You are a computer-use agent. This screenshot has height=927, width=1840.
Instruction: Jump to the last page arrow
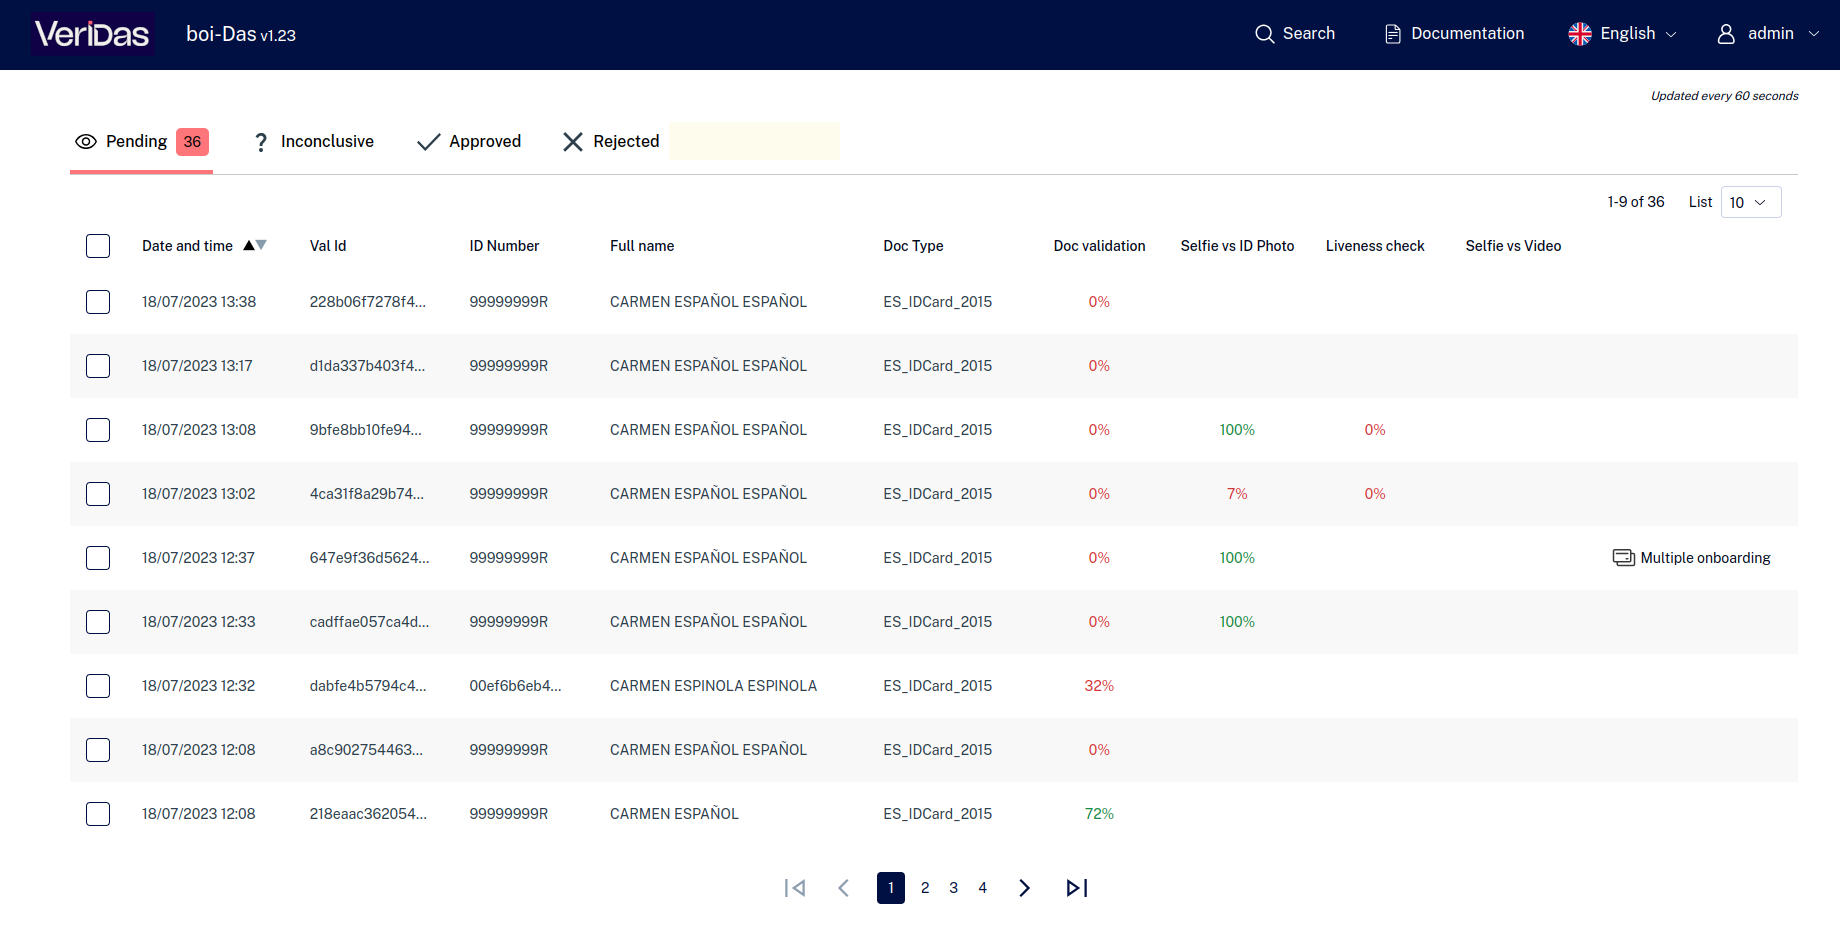pyautogui.click(x=1077, y=888)
